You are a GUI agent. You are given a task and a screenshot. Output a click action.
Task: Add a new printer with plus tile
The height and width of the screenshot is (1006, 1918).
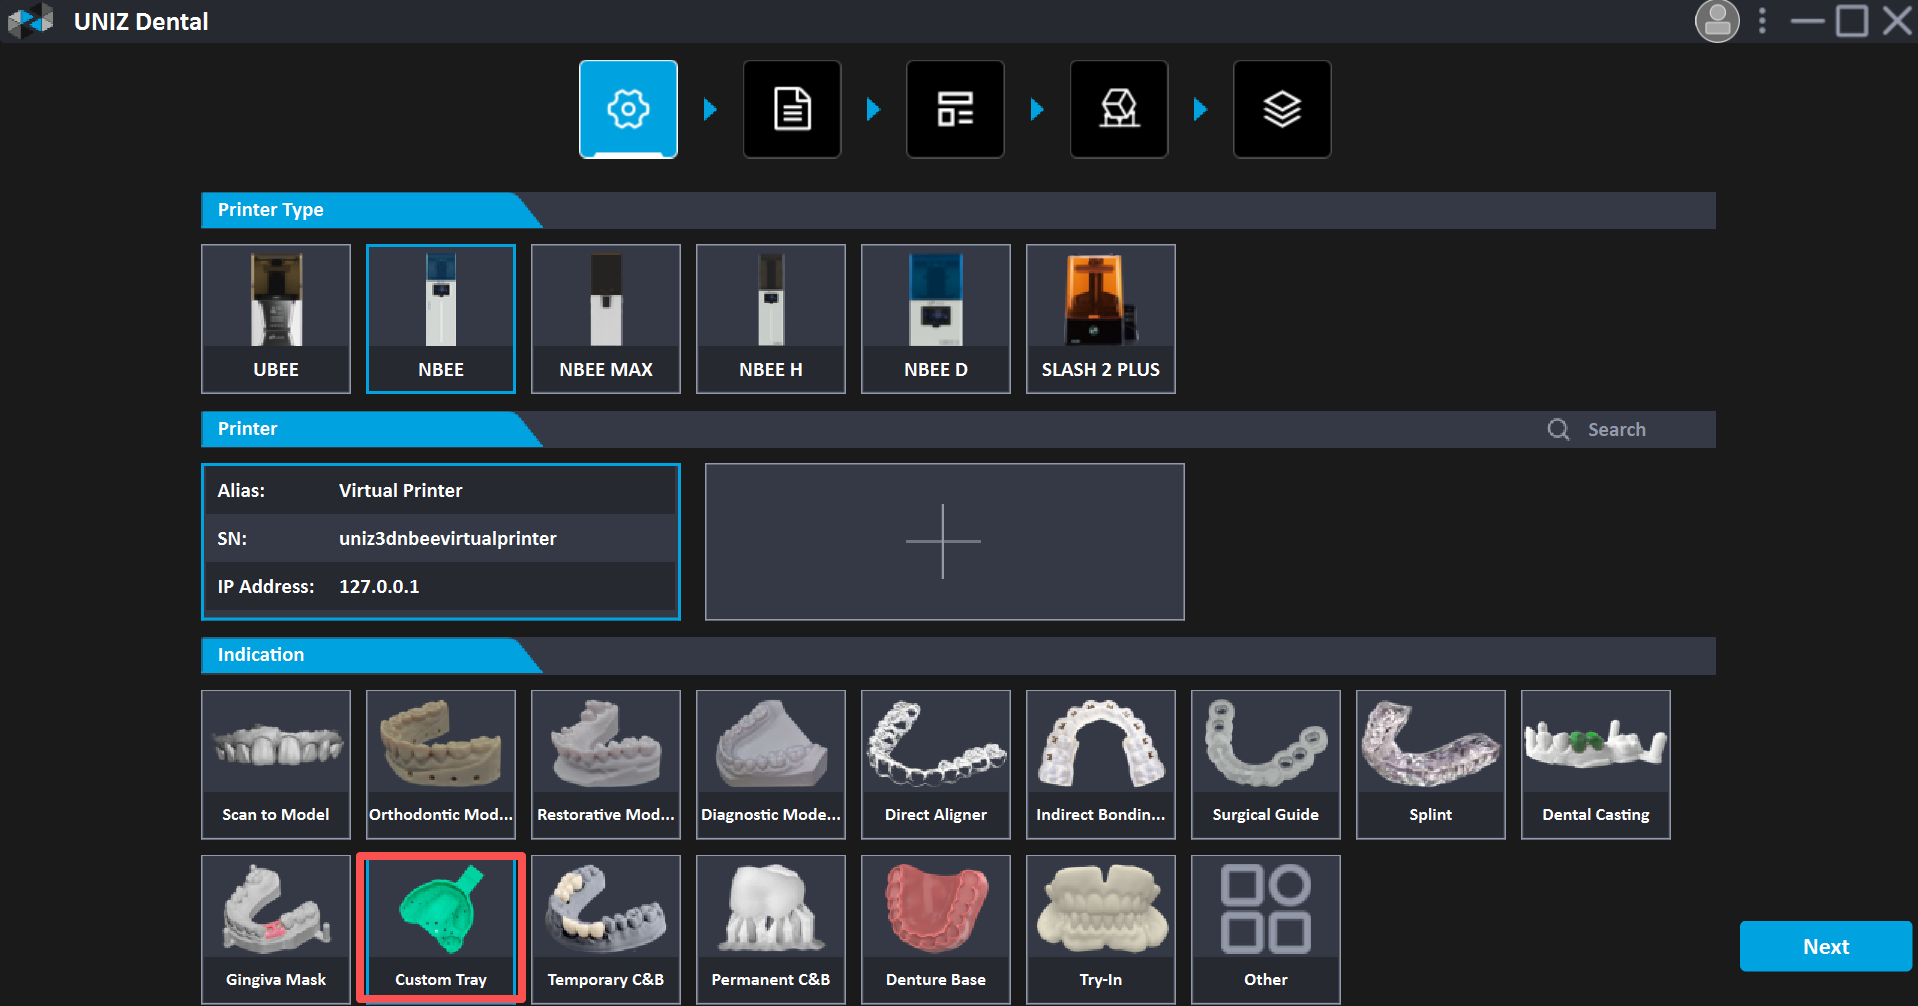tap(944, 541)
